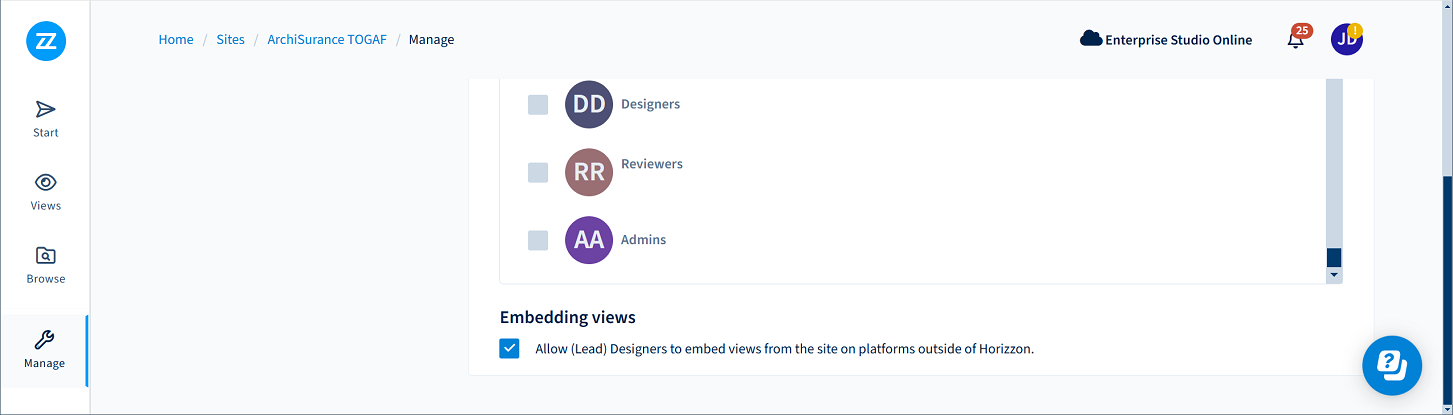
Task: Click the DD Designers avatar
Action: [589, 104]
